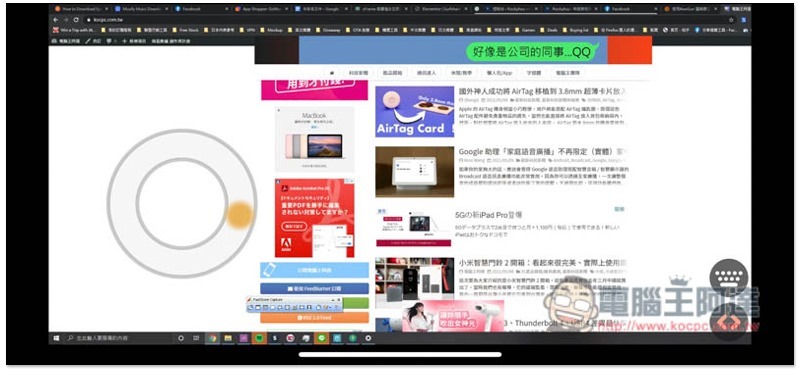Tap the orange code-brackets floating button
The height and width of the screenshot is (369, 800).
(729, 323)
